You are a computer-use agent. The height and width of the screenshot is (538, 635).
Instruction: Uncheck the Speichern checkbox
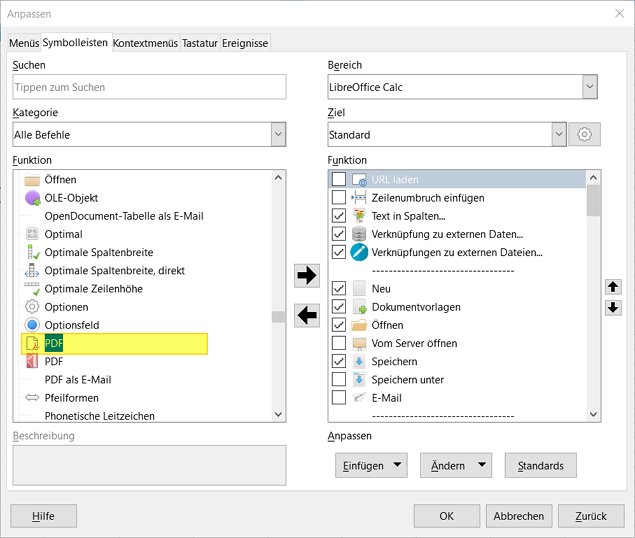click(339, 361)
